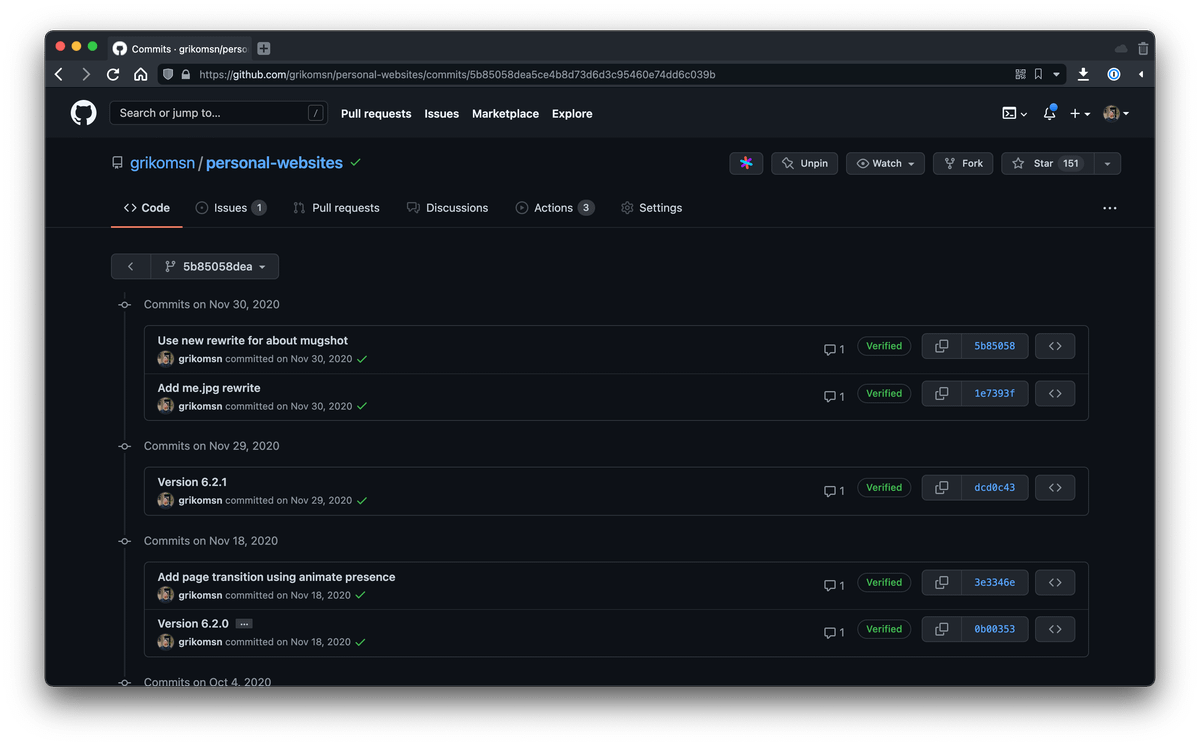The image size is (1200, 746).
Task: Open commit 'Add page transition using animate presence'
Action: [x=276, y=577]
